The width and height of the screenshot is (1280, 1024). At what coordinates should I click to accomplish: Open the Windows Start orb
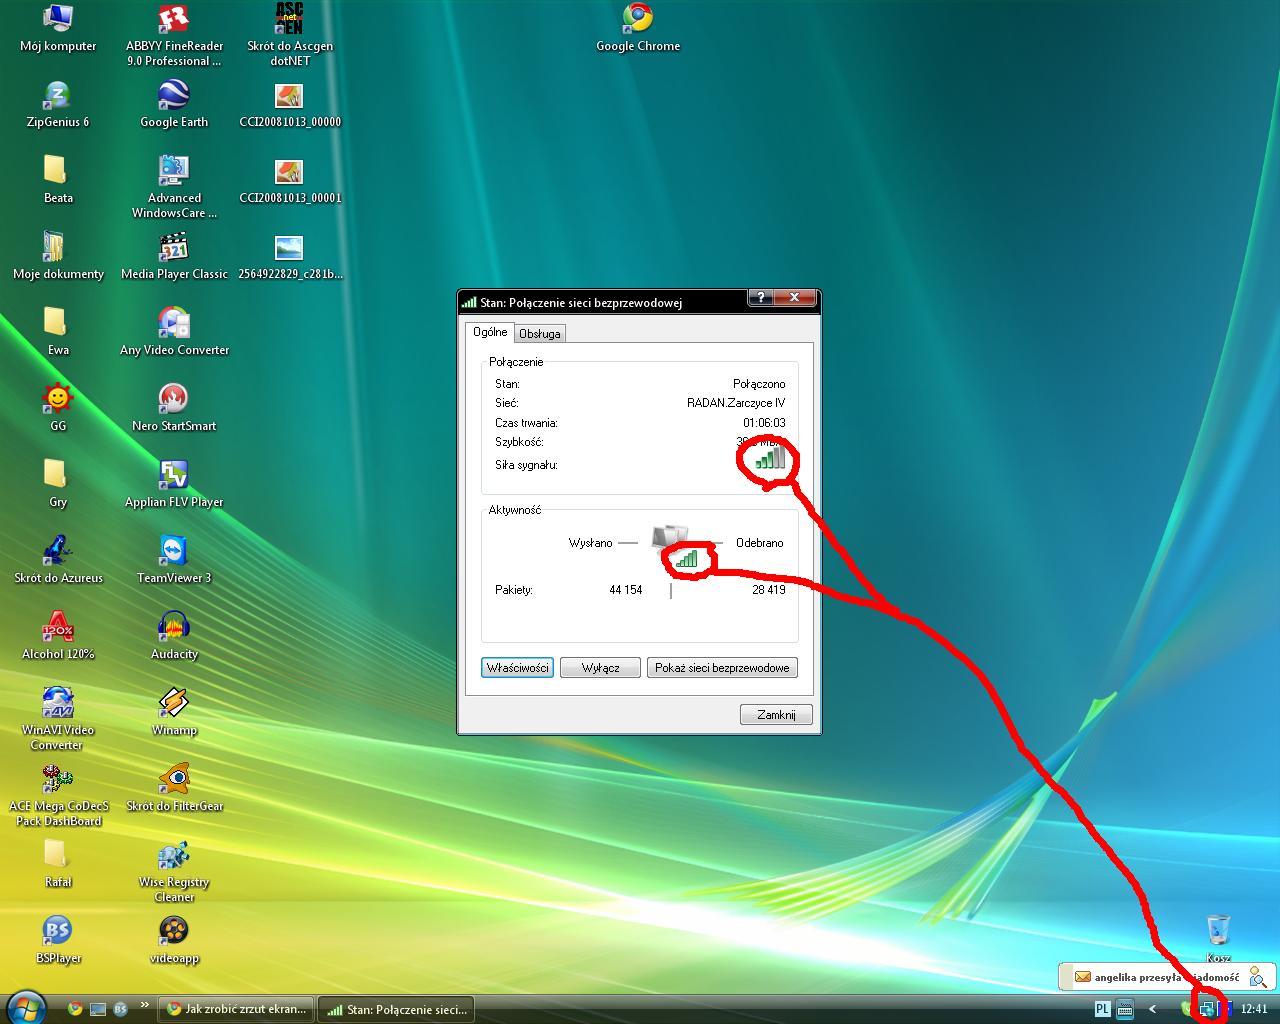[27, 1008]
